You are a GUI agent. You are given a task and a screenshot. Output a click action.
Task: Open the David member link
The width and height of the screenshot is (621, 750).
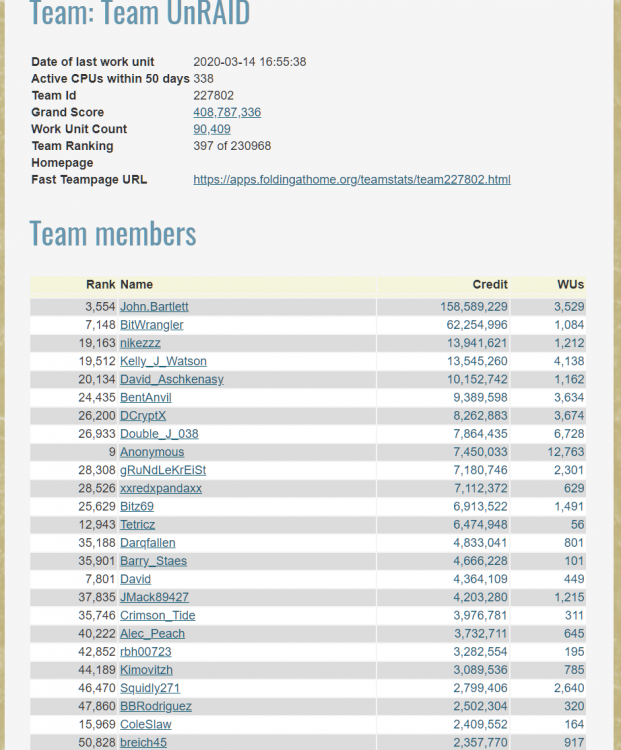[x=135, y=579]
